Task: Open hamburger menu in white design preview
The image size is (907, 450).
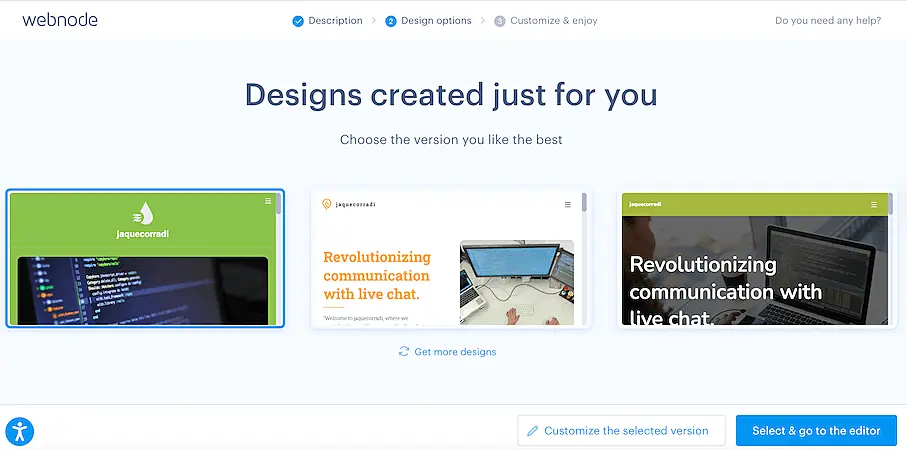Action: tap(567, 204)
